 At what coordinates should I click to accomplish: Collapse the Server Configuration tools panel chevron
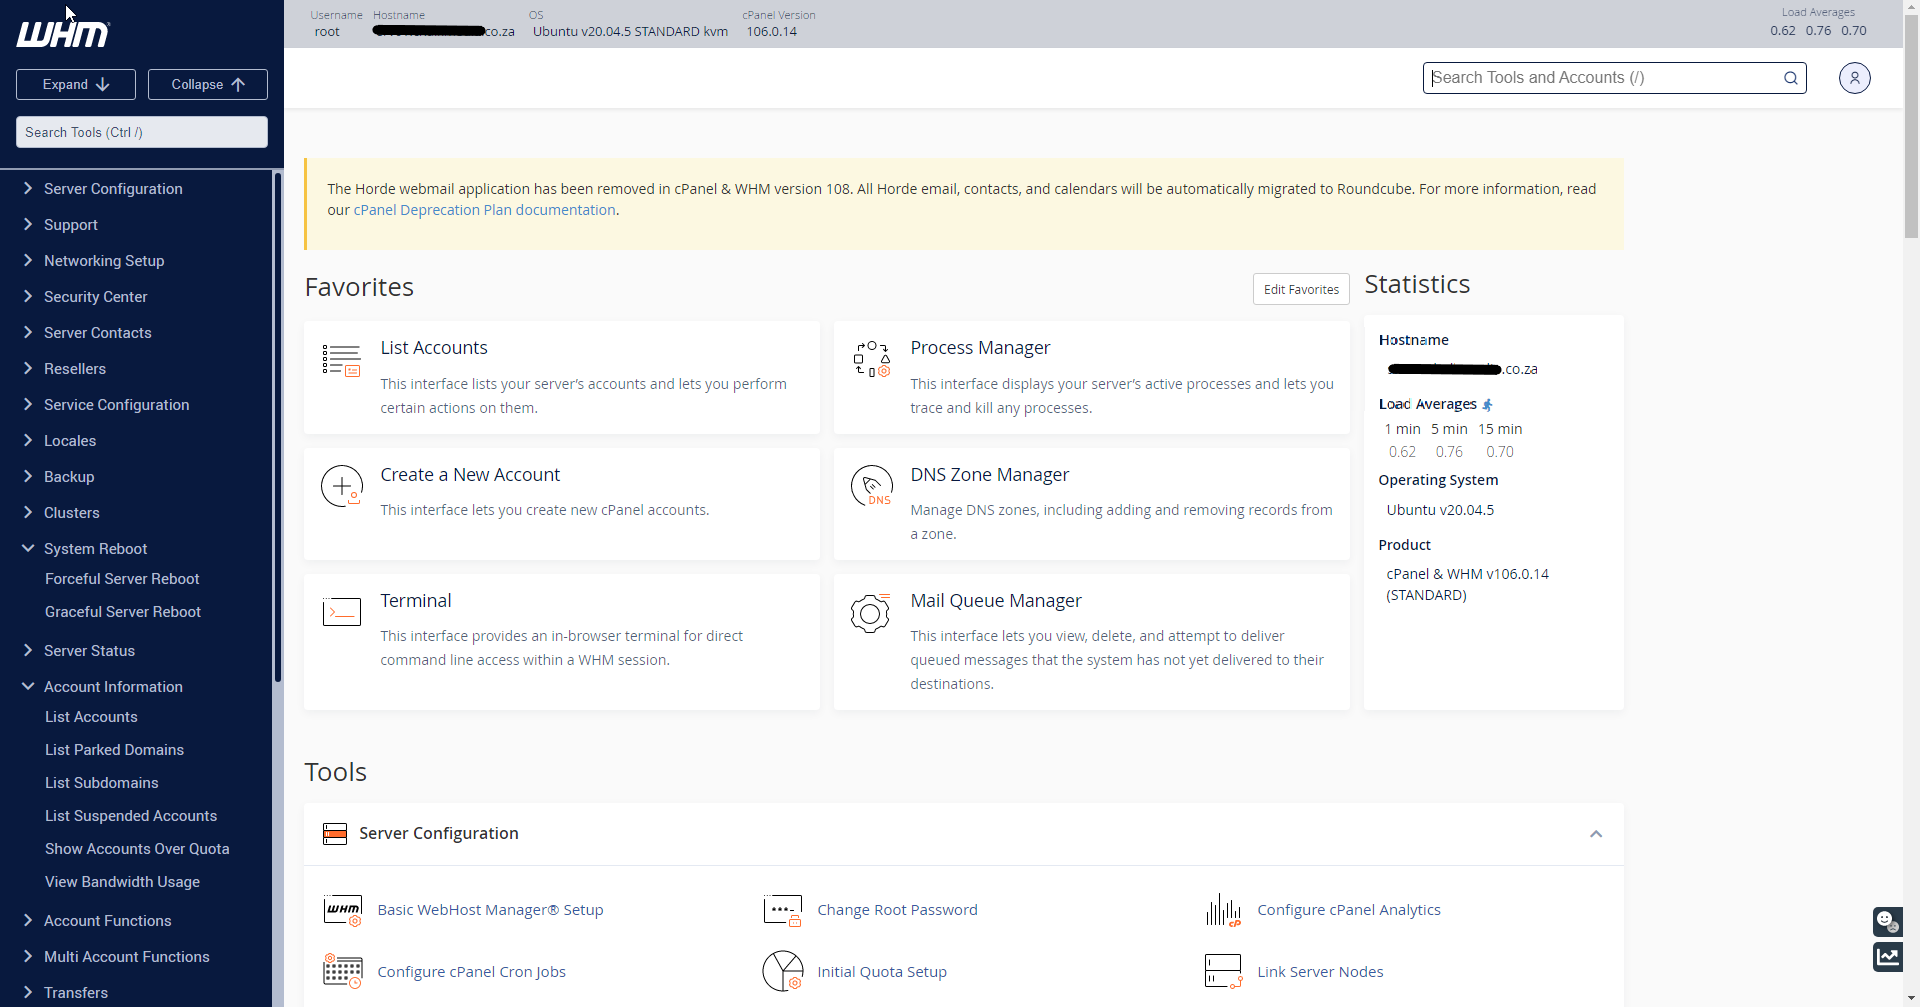(1596, 834)
